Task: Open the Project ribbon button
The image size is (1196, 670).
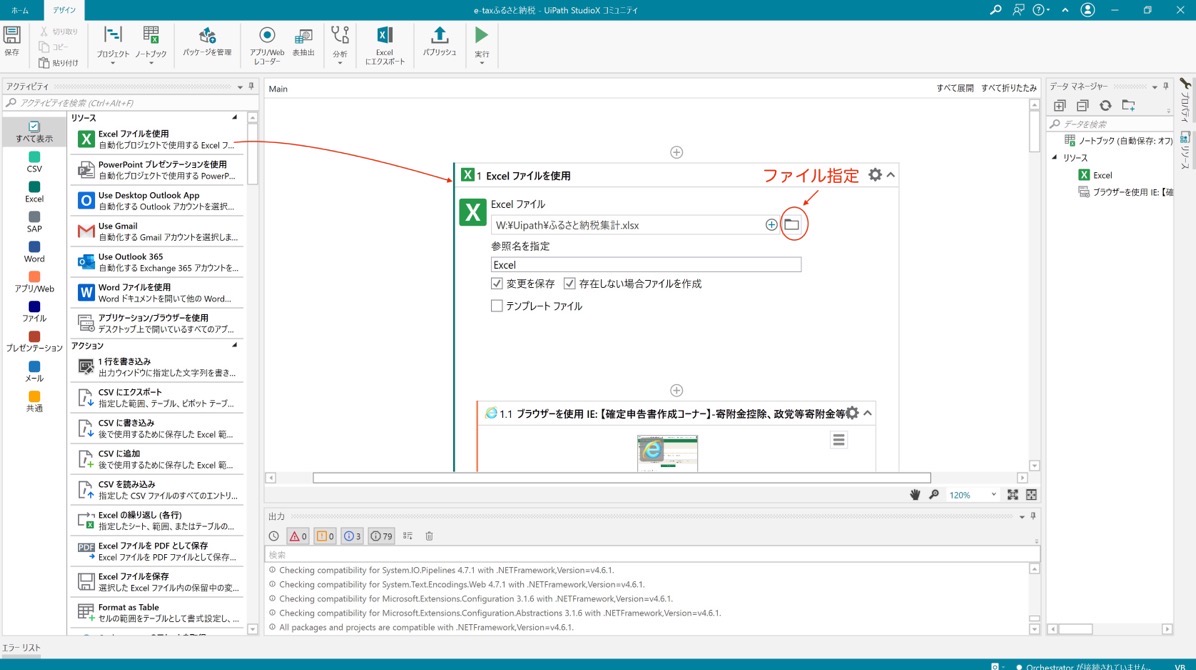Action: pyautogui.click(x=112, y=44)
